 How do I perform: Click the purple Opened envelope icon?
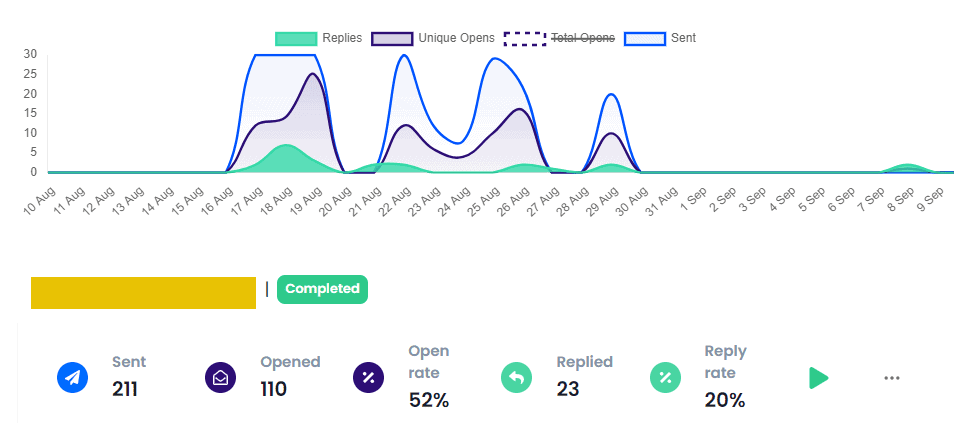220,377
